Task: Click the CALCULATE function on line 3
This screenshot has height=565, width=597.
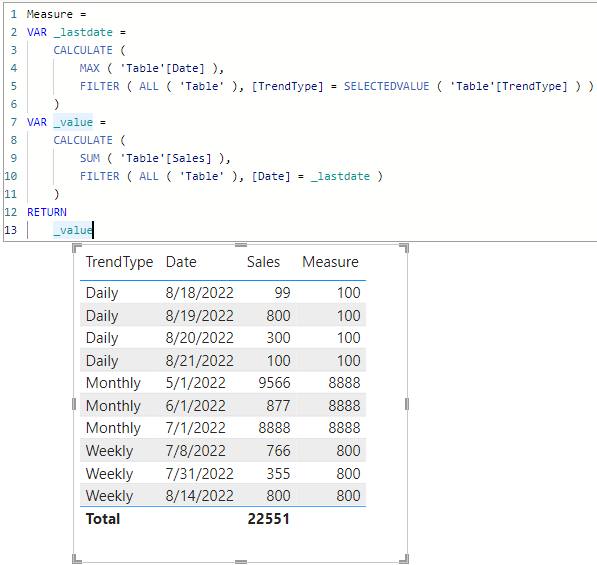Action: (x=83, y=50)
